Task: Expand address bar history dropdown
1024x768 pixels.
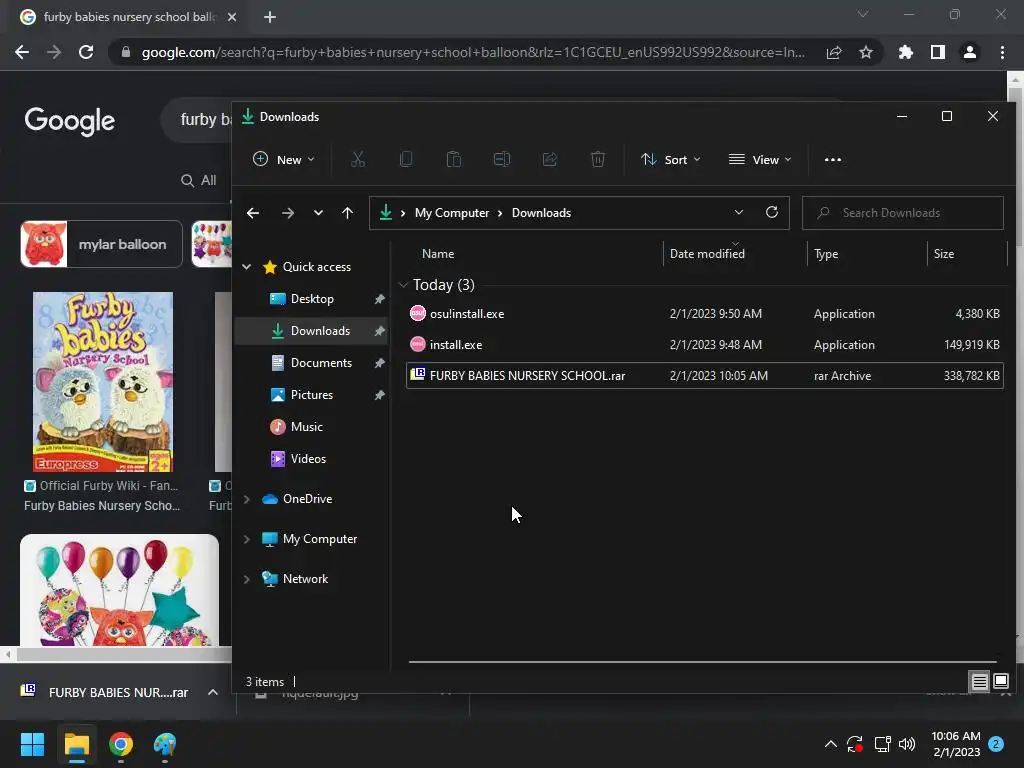Action: tap(739, 212)
